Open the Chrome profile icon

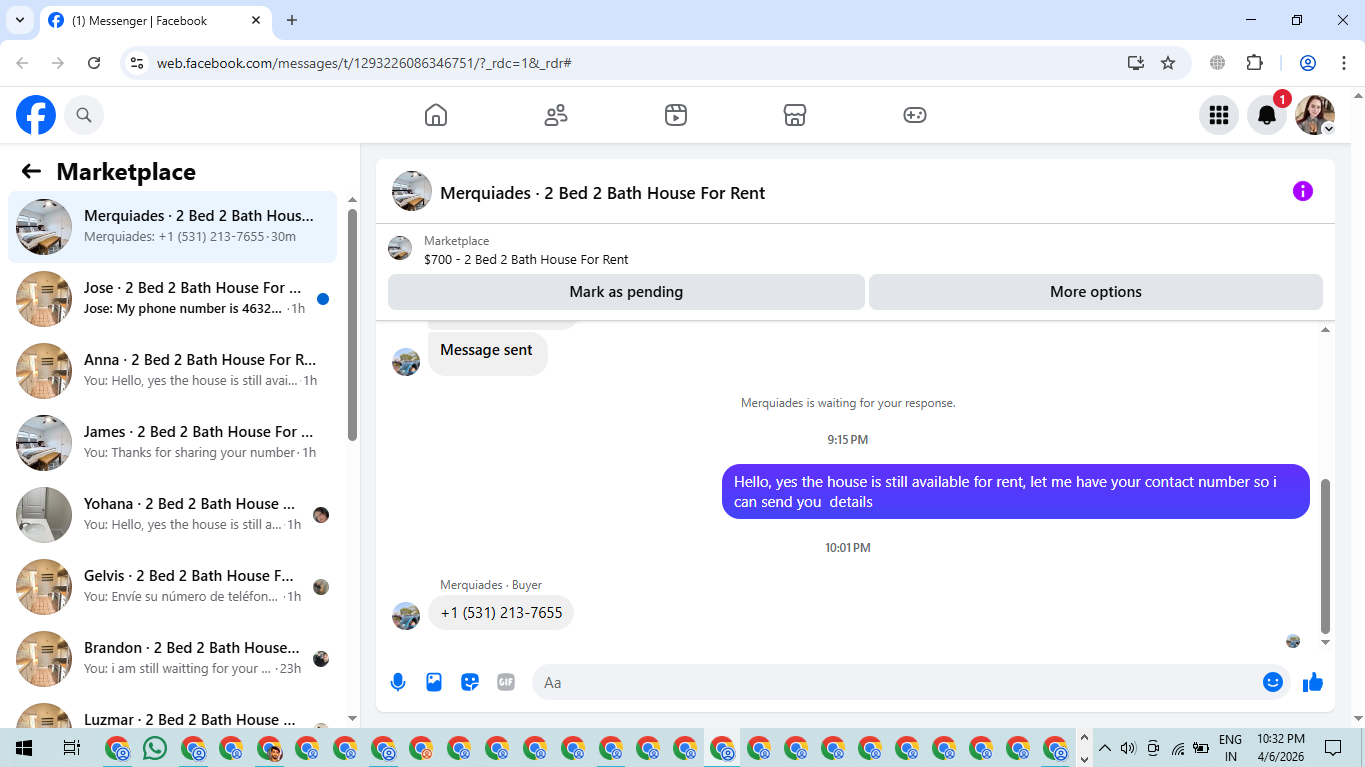pyautogui.click(x=1308, y=63)
